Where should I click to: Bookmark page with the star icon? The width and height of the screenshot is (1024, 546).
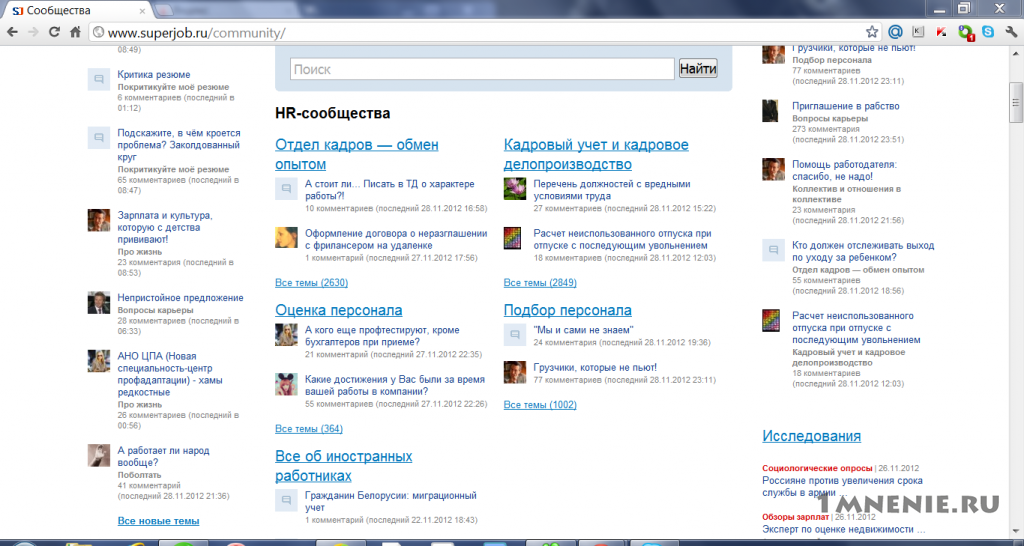coord(872,32)
